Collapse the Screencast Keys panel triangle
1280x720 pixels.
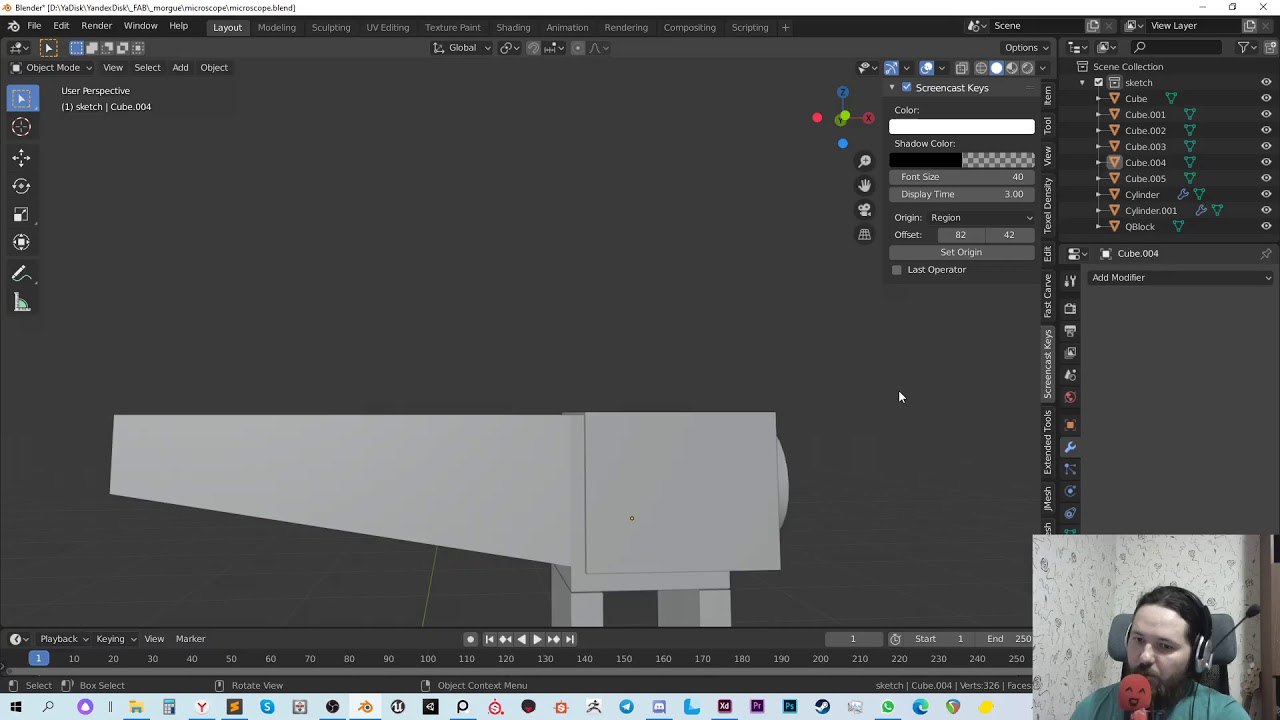pyautogui.click(x=892, y=88)
